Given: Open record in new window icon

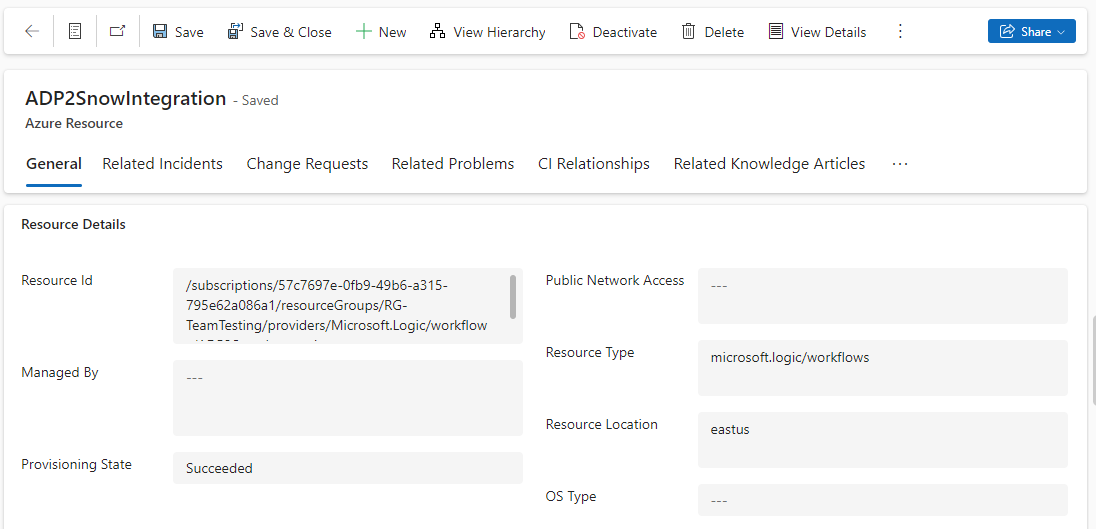Looking at the screenshot, I should click(118, 31).
